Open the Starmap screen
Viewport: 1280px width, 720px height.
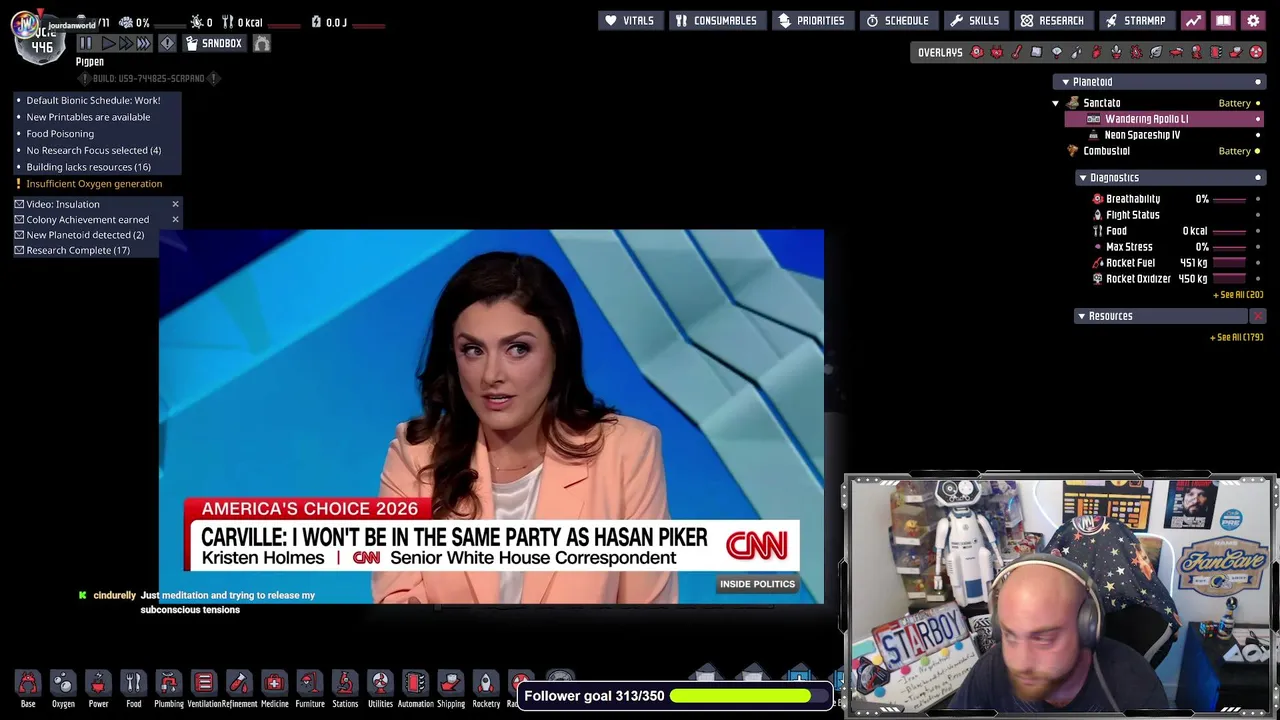1136,20
